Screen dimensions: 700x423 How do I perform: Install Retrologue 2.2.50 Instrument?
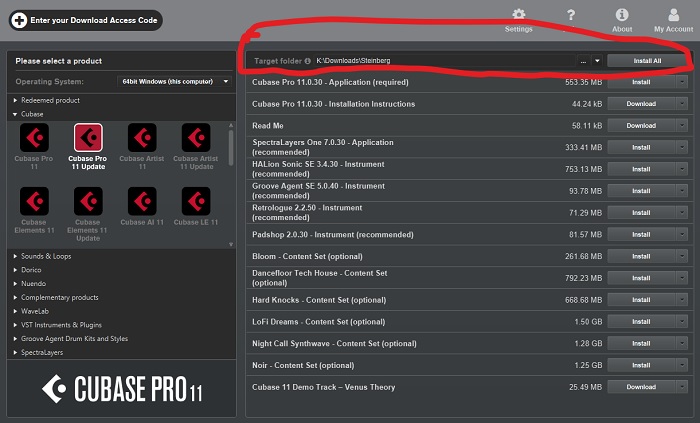pos(641,213)
